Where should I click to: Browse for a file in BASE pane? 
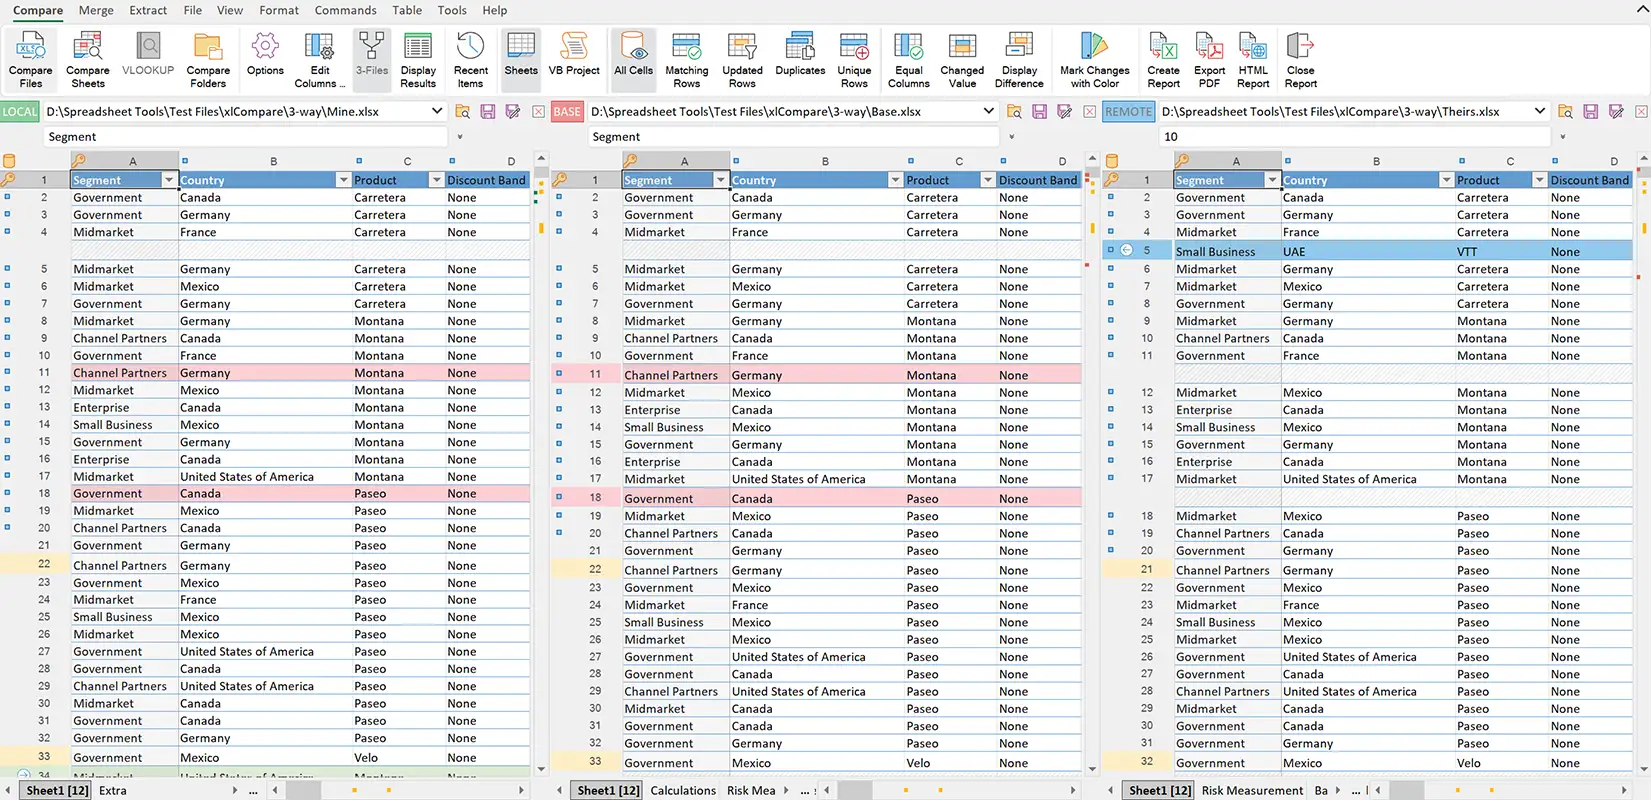click(1014, 112)
